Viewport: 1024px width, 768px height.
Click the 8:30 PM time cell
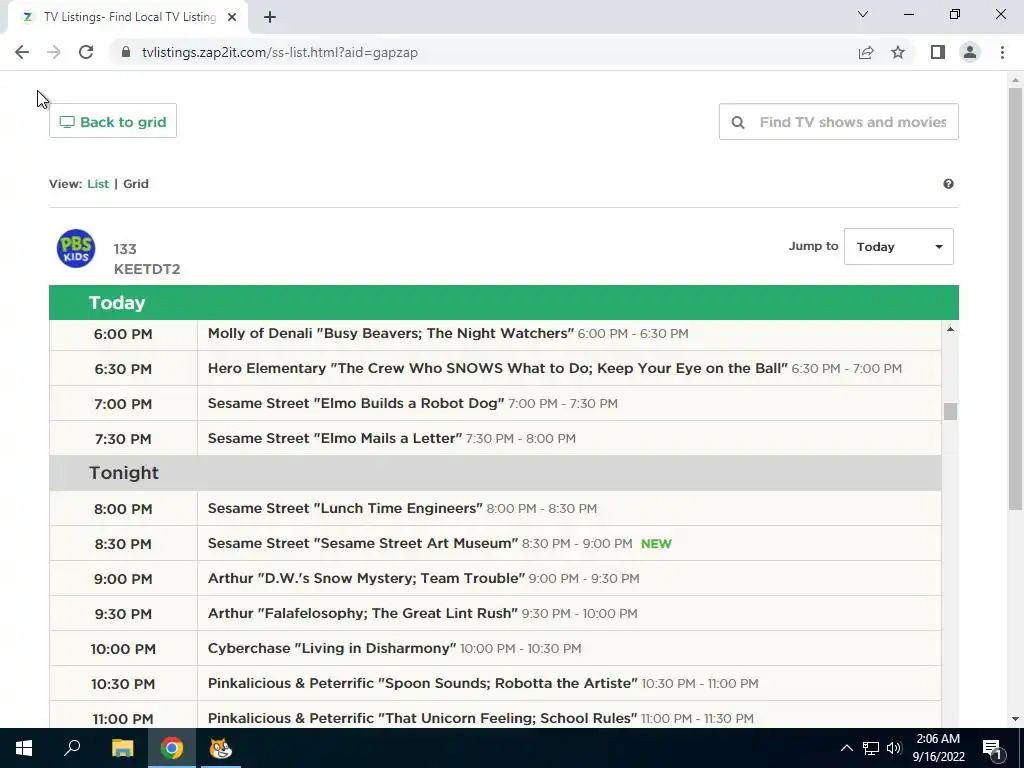[x=123, y=544]
